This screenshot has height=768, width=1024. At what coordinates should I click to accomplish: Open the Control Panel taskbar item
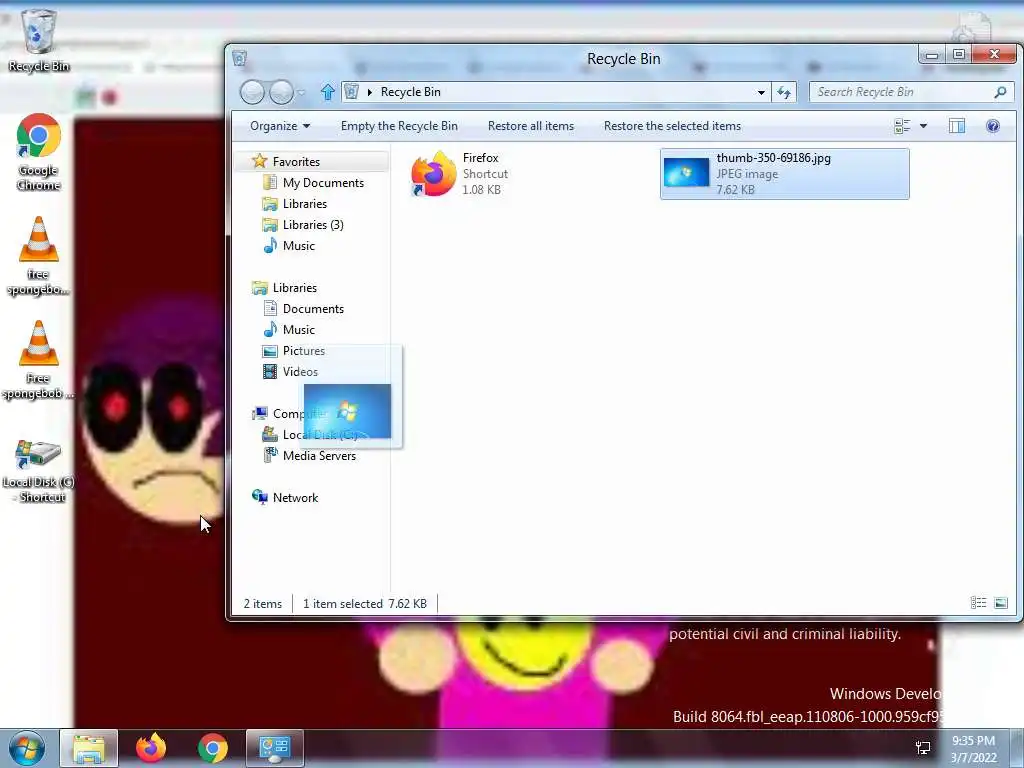point(274,748)
